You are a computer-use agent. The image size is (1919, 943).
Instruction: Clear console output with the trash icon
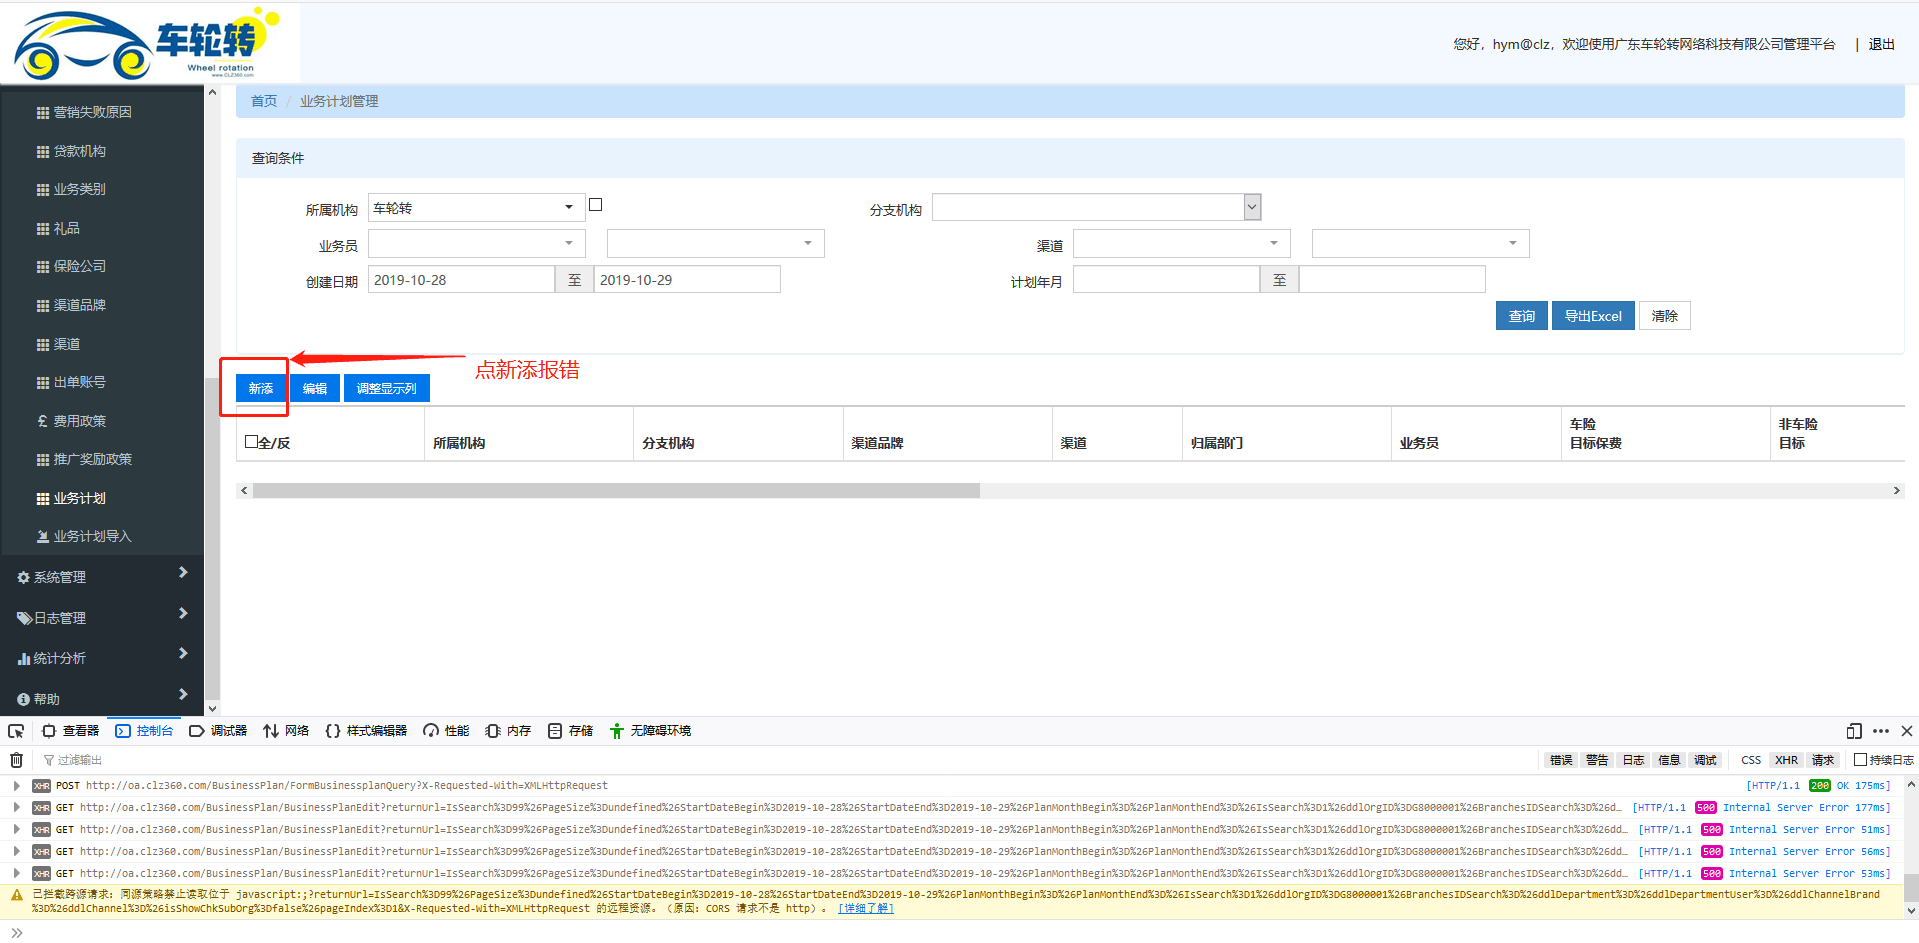coord(16,760)
